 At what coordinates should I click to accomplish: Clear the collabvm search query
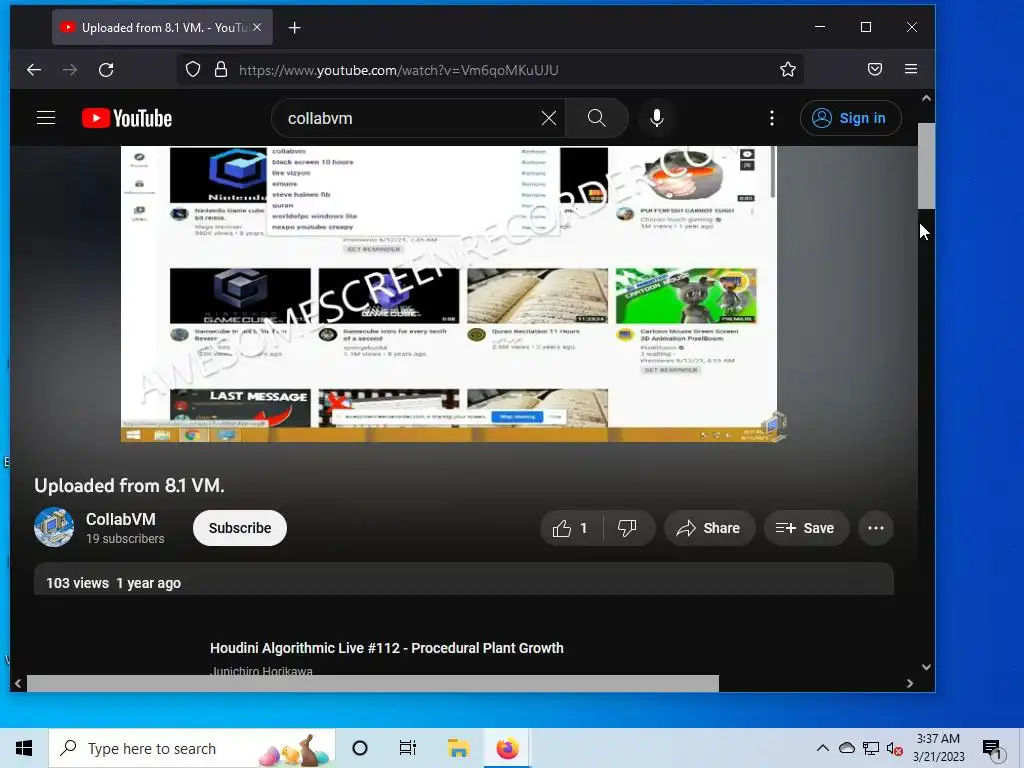[x=549, y=118]
